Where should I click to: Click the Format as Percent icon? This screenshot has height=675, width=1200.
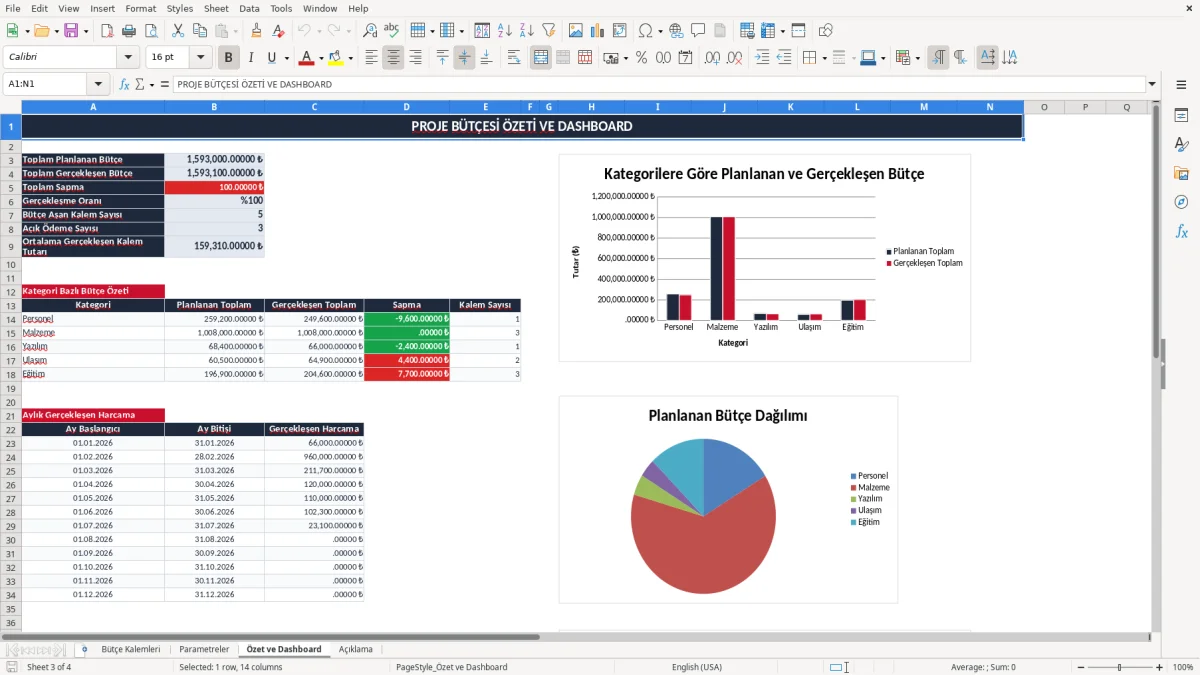(x=641, y=58)
